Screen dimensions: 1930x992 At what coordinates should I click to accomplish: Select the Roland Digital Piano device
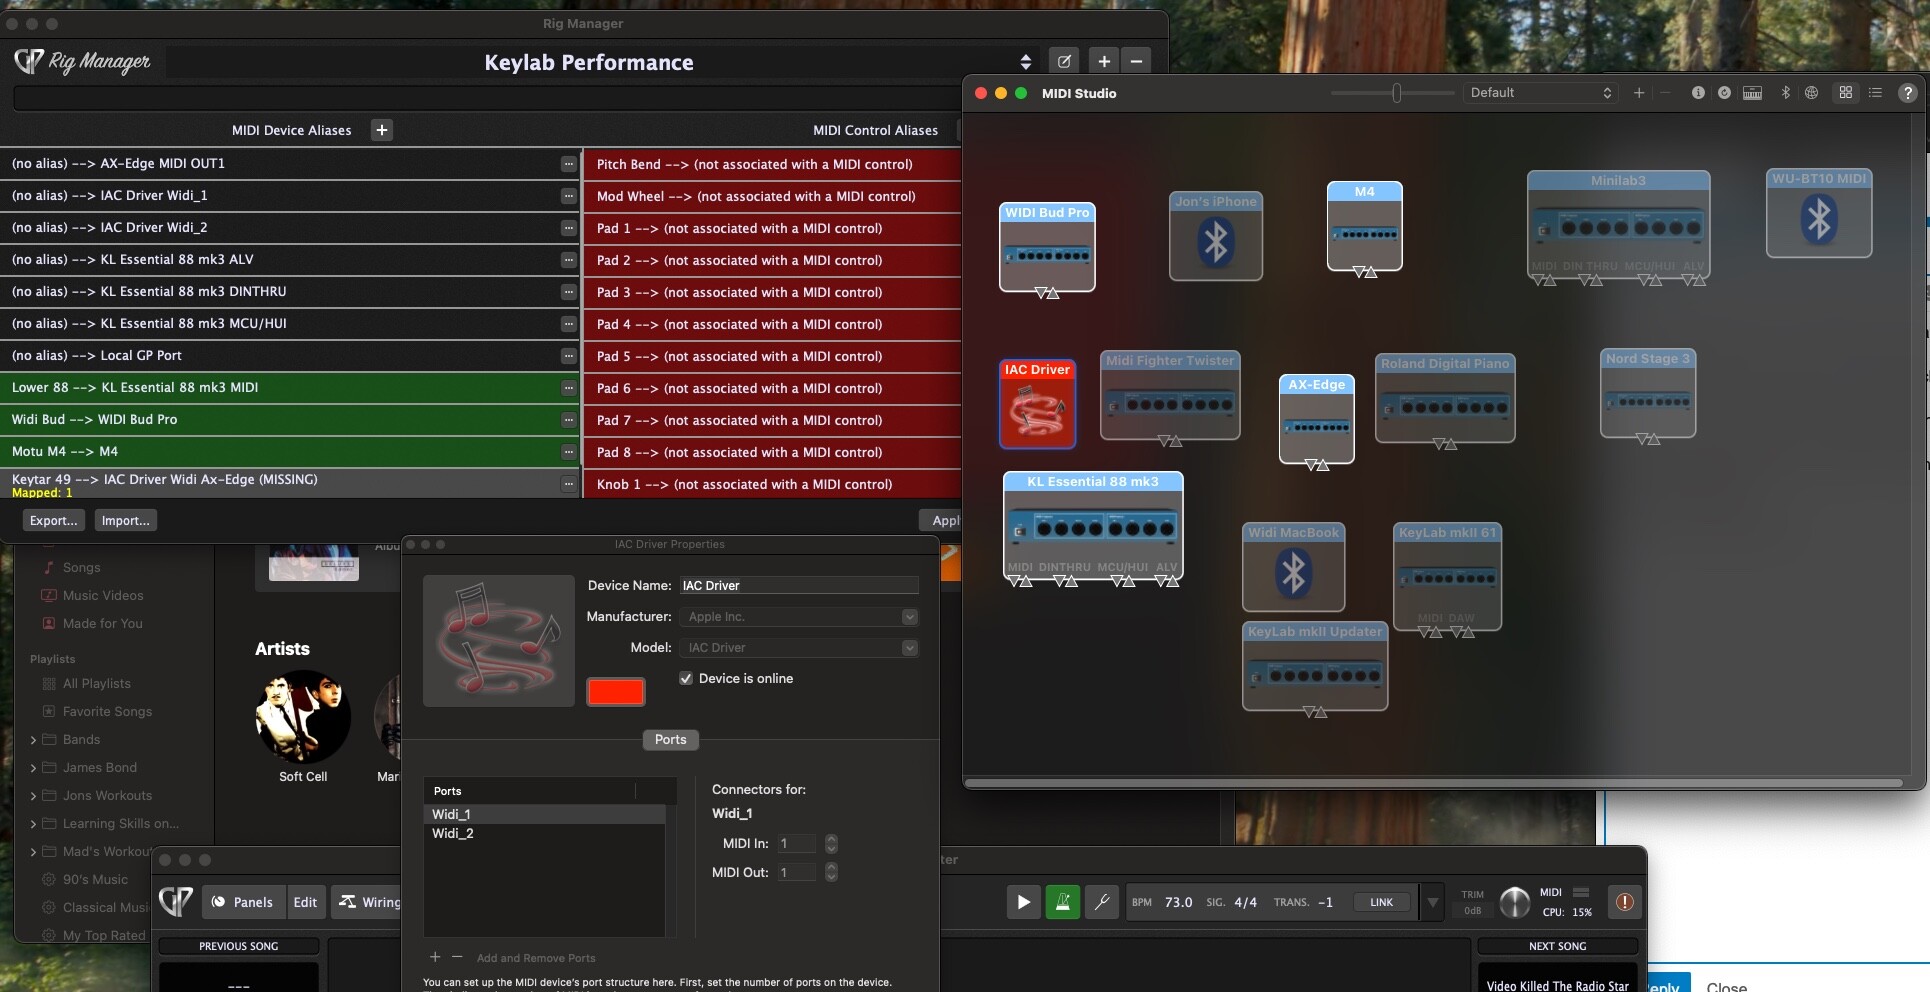tap(1445, 398)
